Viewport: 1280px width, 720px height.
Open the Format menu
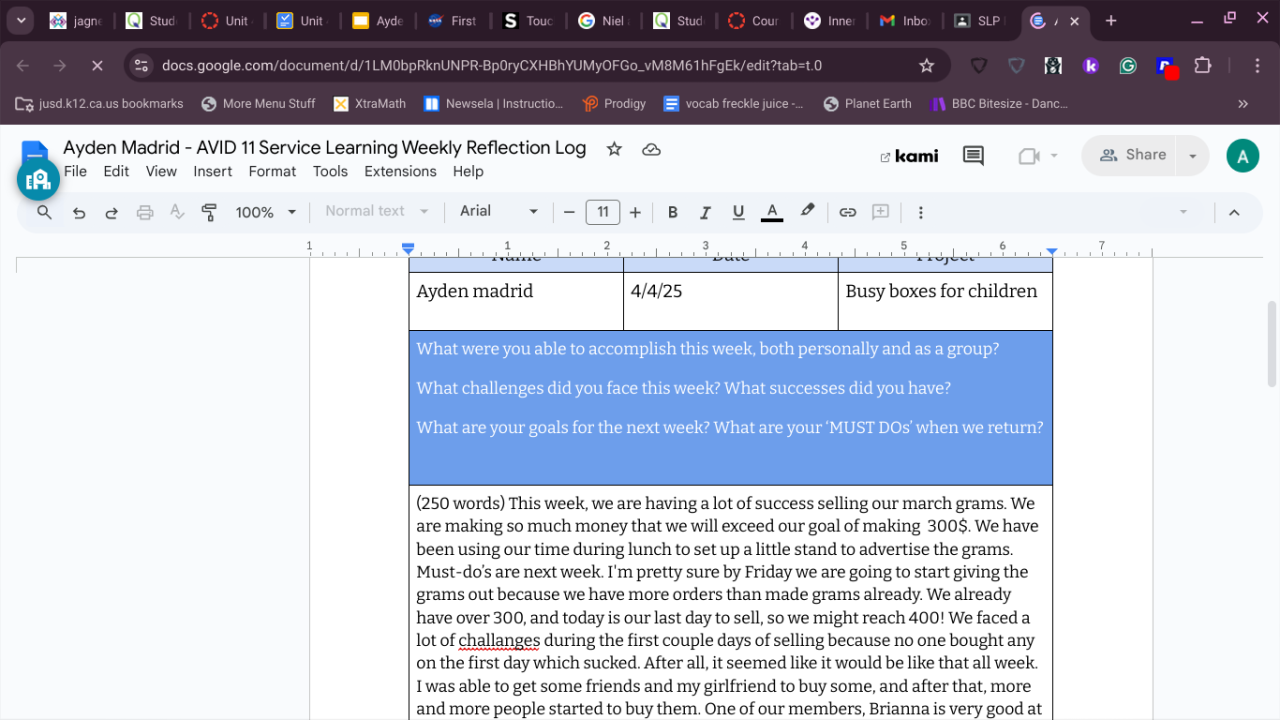point(272,171)
